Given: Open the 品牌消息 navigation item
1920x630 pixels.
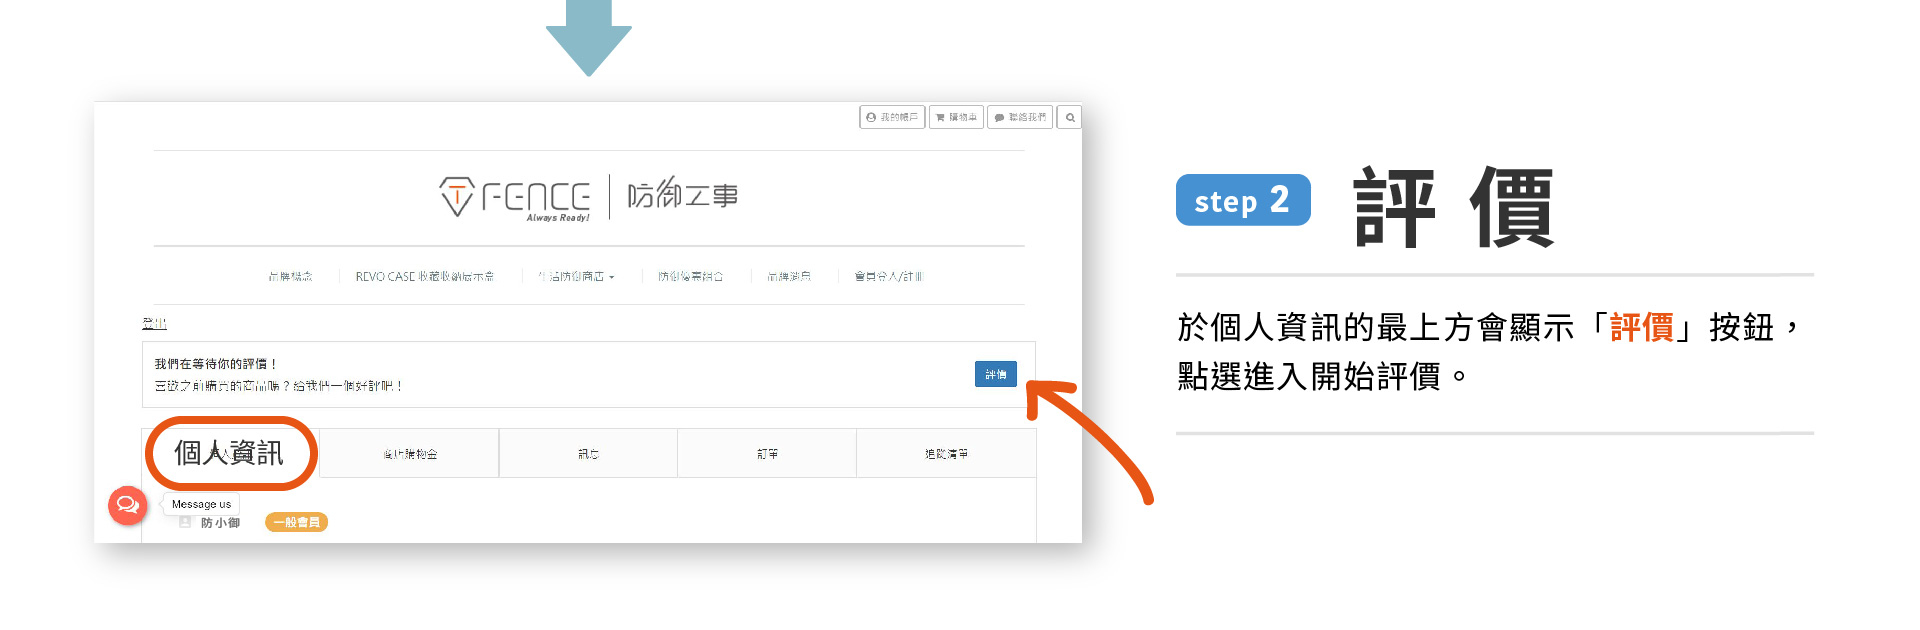Looking at the screenshot, I should pyautogui.click(x=789, y=276).
